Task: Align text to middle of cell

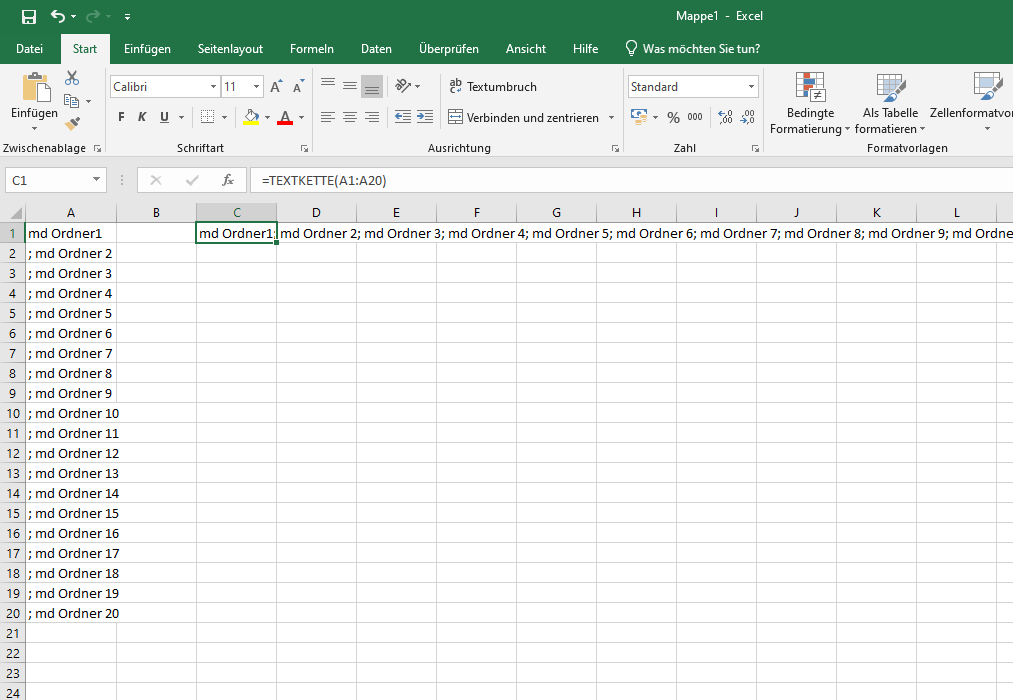Action: (350, 86)
